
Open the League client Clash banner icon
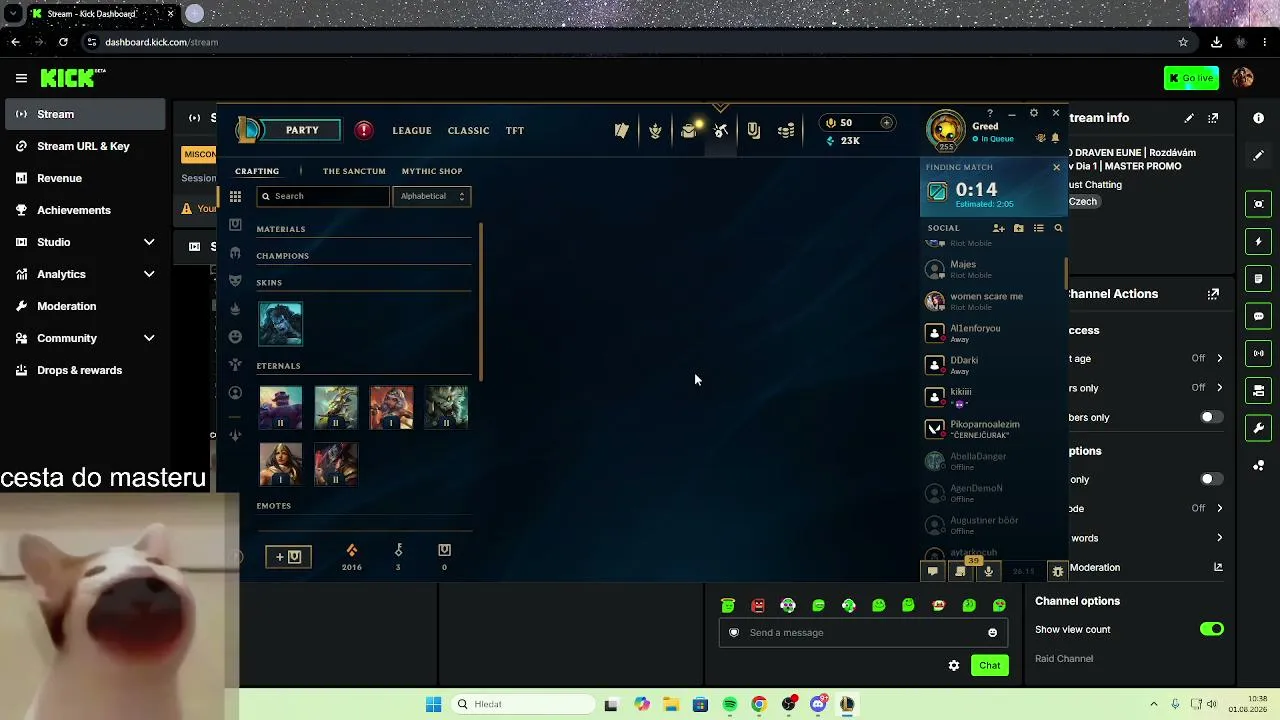pyautogui.click(x=622, y=131)
